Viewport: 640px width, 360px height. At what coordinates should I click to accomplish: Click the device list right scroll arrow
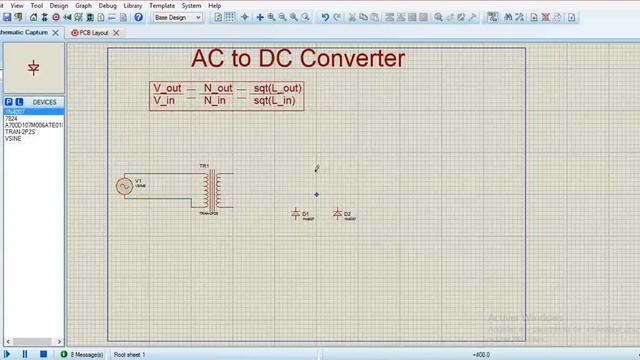point(60,341)
